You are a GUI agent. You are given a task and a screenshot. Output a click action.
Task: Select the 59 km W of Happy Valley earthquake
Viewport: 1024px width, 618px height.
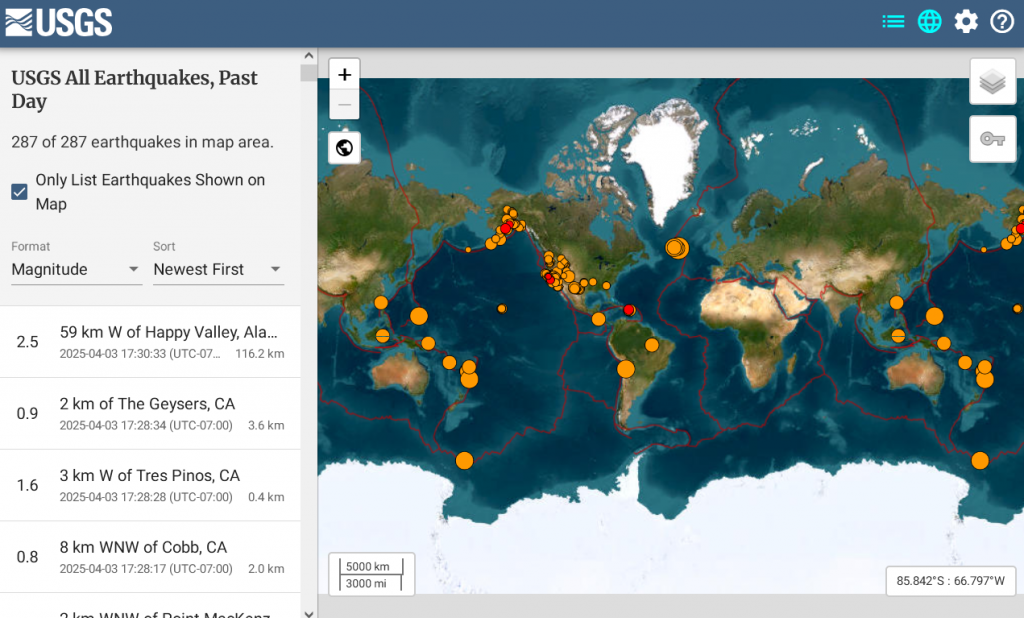150,342
